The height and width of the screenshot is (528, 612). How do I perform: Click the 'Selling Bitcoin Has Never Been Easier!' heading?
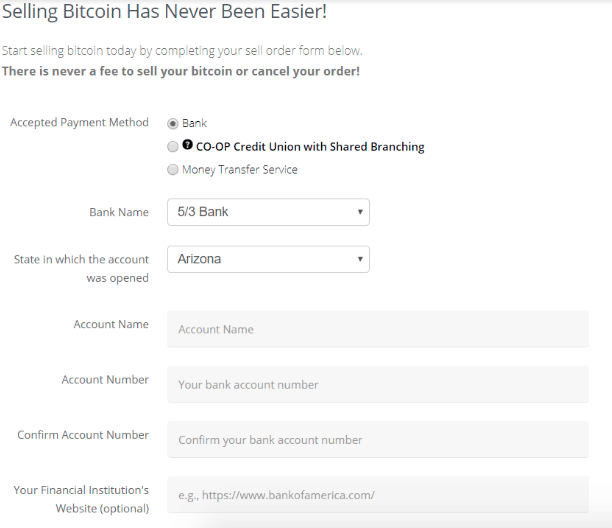tap(163, 14)
